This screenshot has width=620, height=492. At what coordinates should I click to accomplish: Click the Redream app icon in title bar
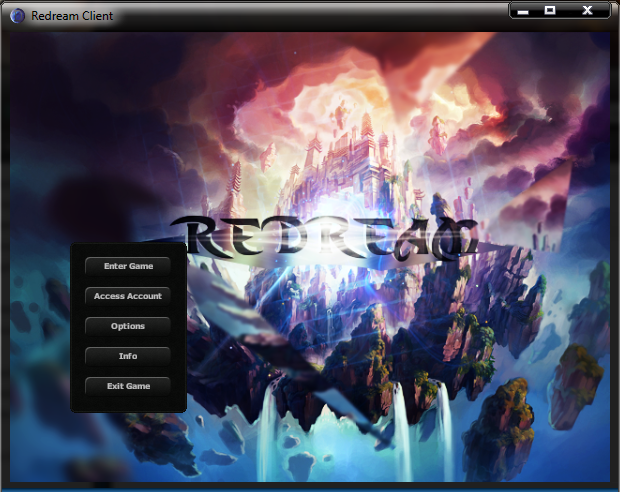pyautogui.click(x=17, y=16)
